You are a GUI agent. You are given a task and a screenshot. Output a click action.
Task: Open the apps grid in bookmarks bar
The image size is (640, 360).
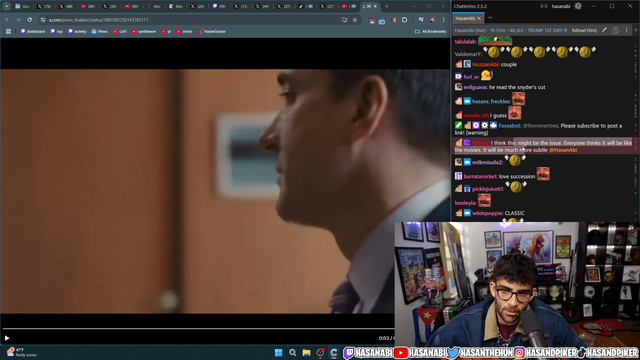[x=8, y=31]
